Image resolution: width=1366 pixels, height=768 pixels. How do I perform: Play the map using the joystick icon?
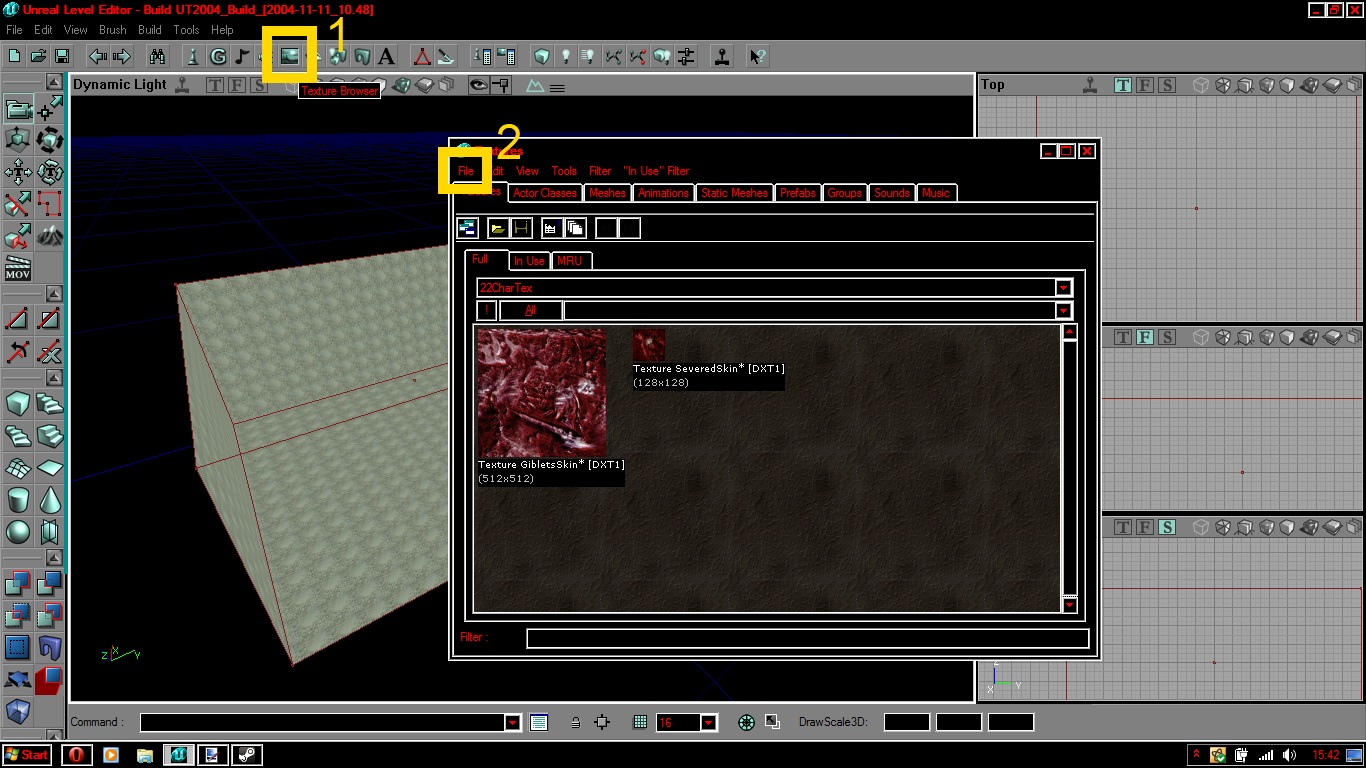click(721, 56)
